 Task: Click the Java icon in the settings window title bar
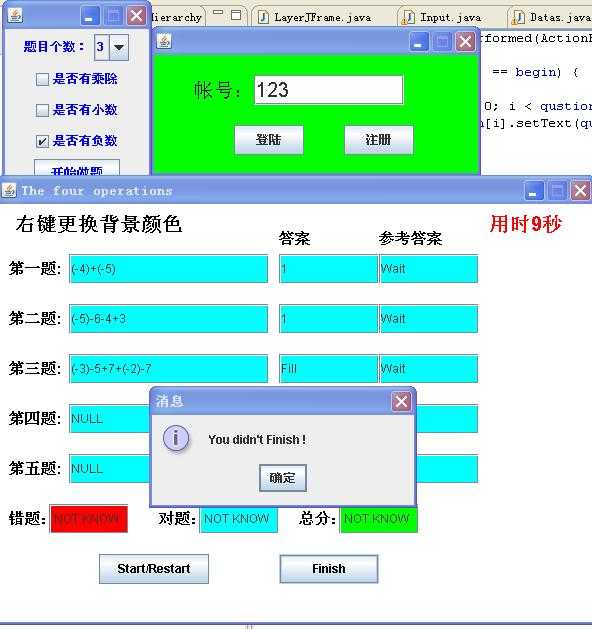pyautogui.click(x=15, y=16)
